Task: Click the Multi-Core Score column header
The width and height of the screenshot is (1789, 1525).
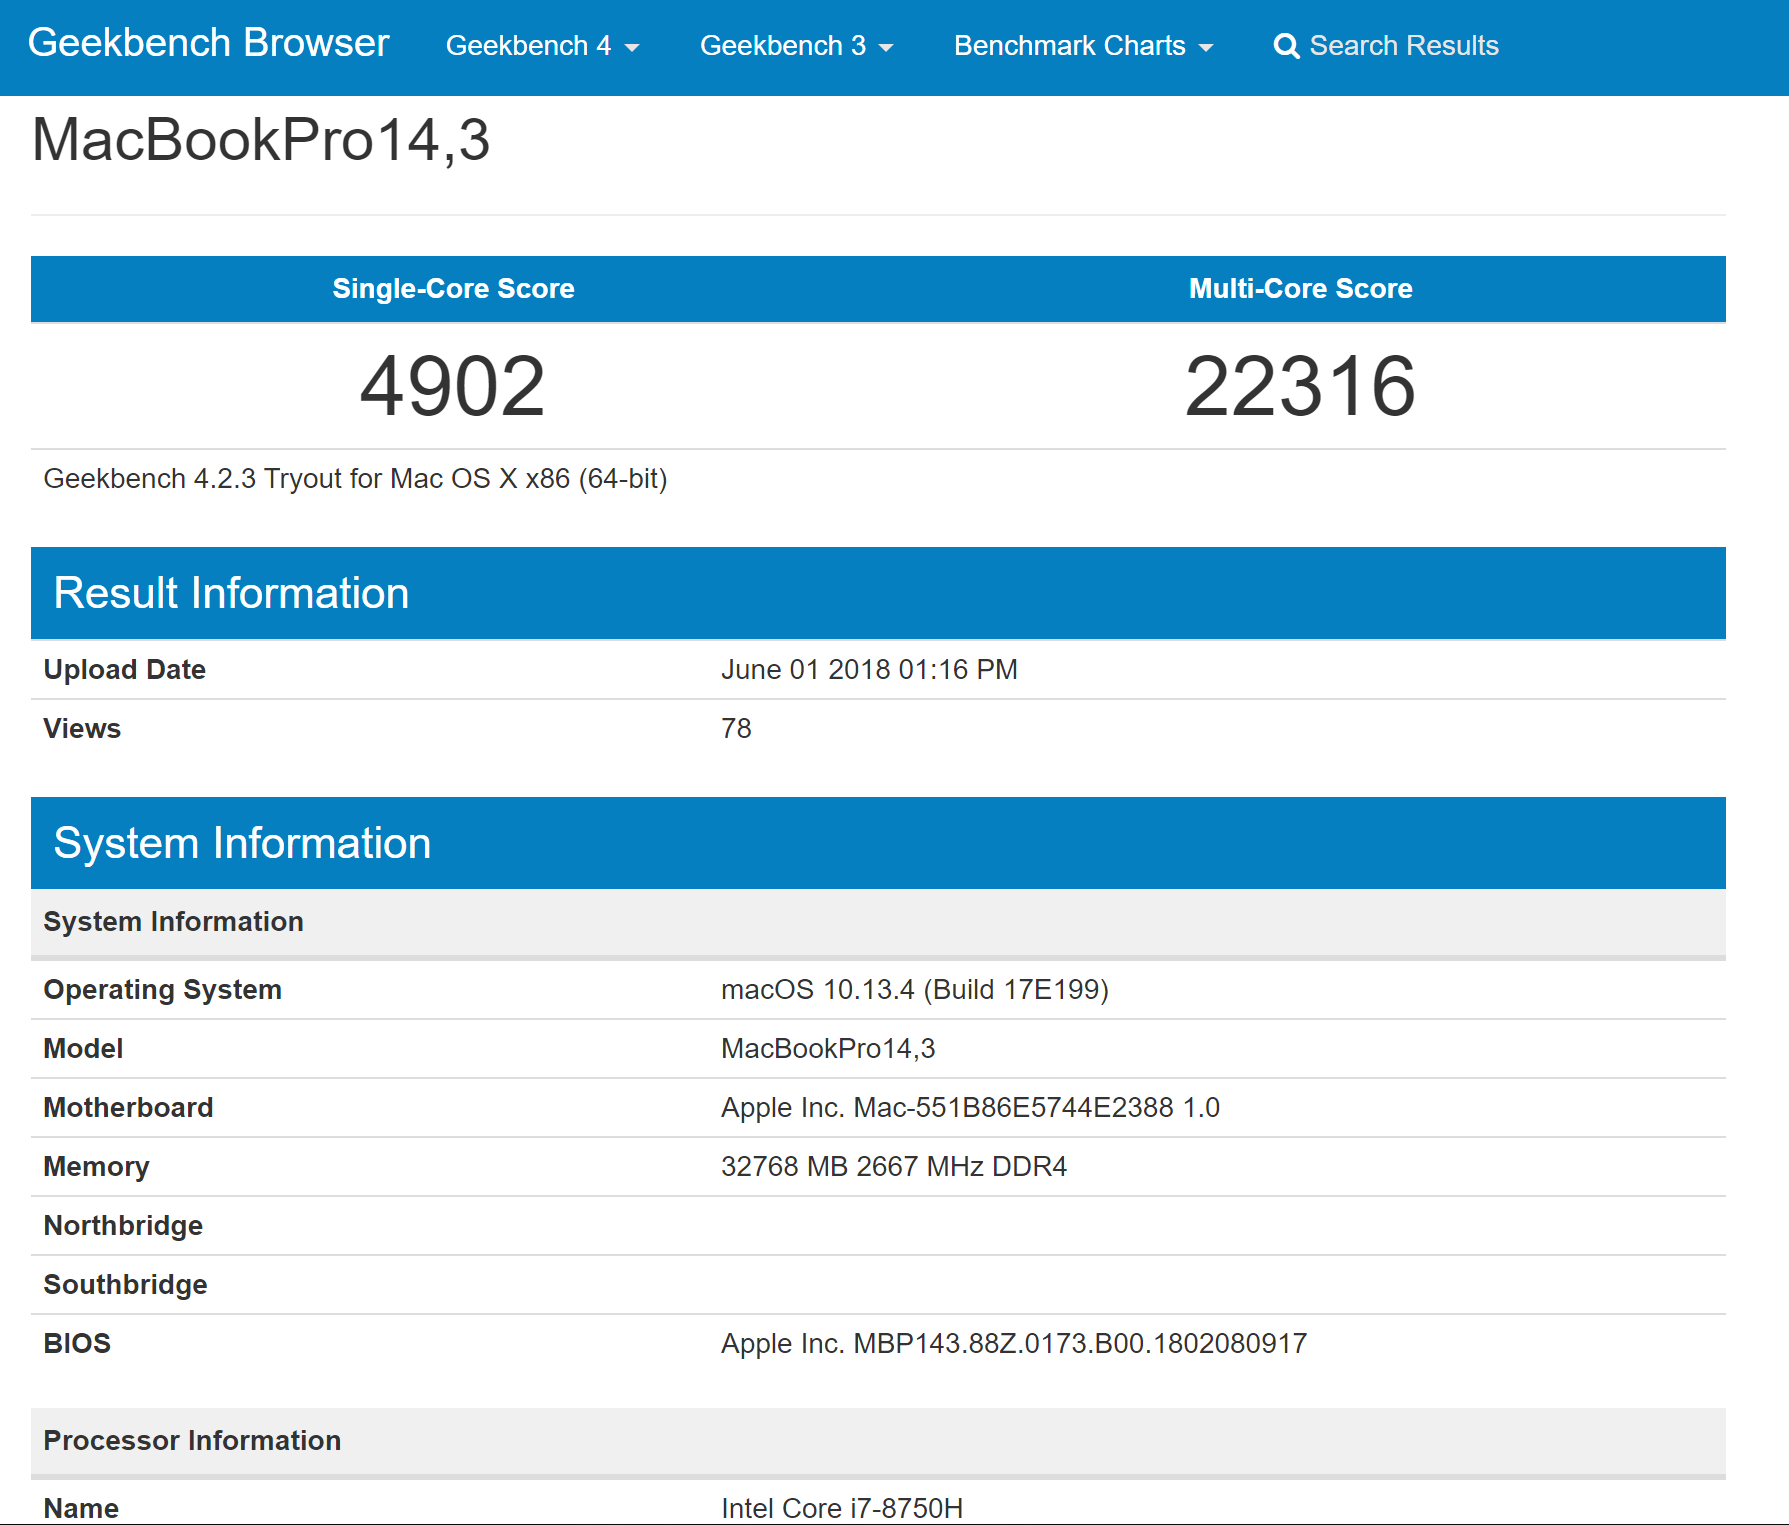Action: [x=1300, y=289]
